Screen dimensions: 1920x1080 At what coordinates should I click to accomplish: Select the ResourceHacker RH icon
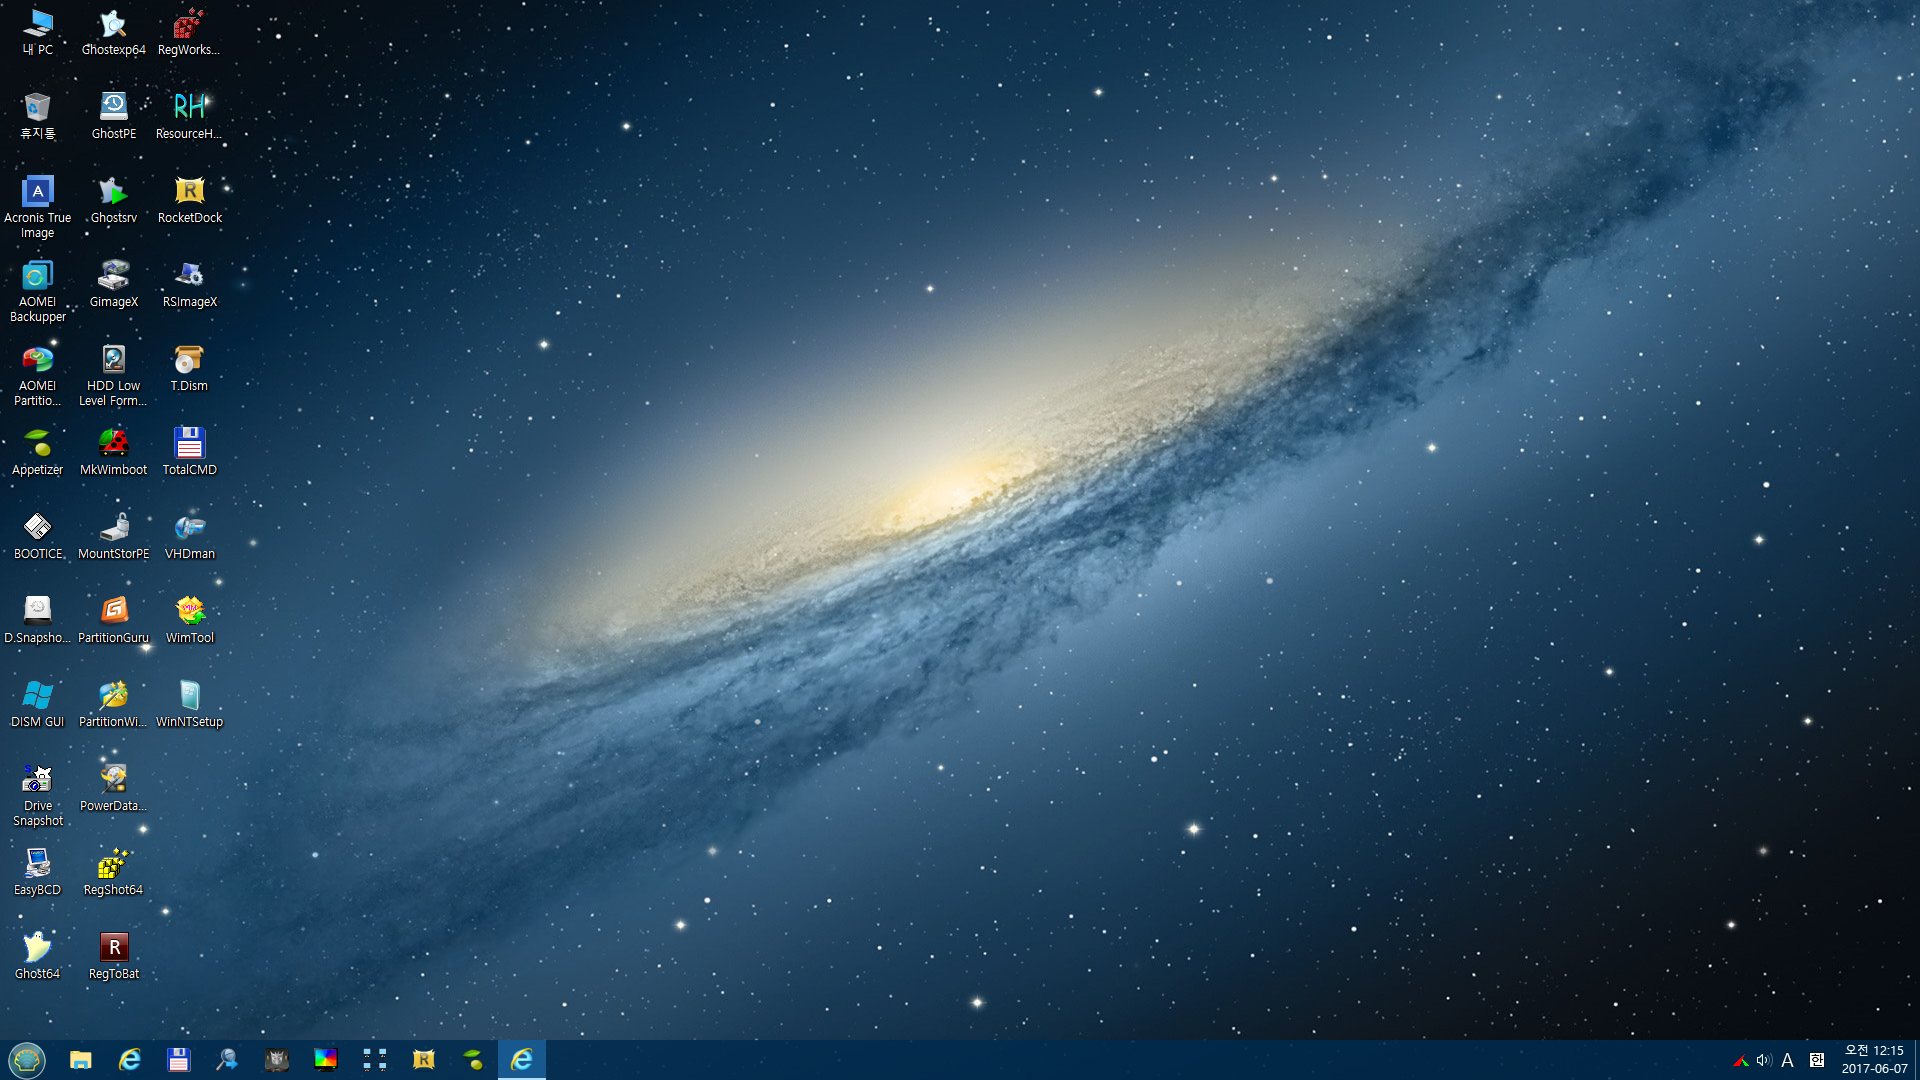189,116
